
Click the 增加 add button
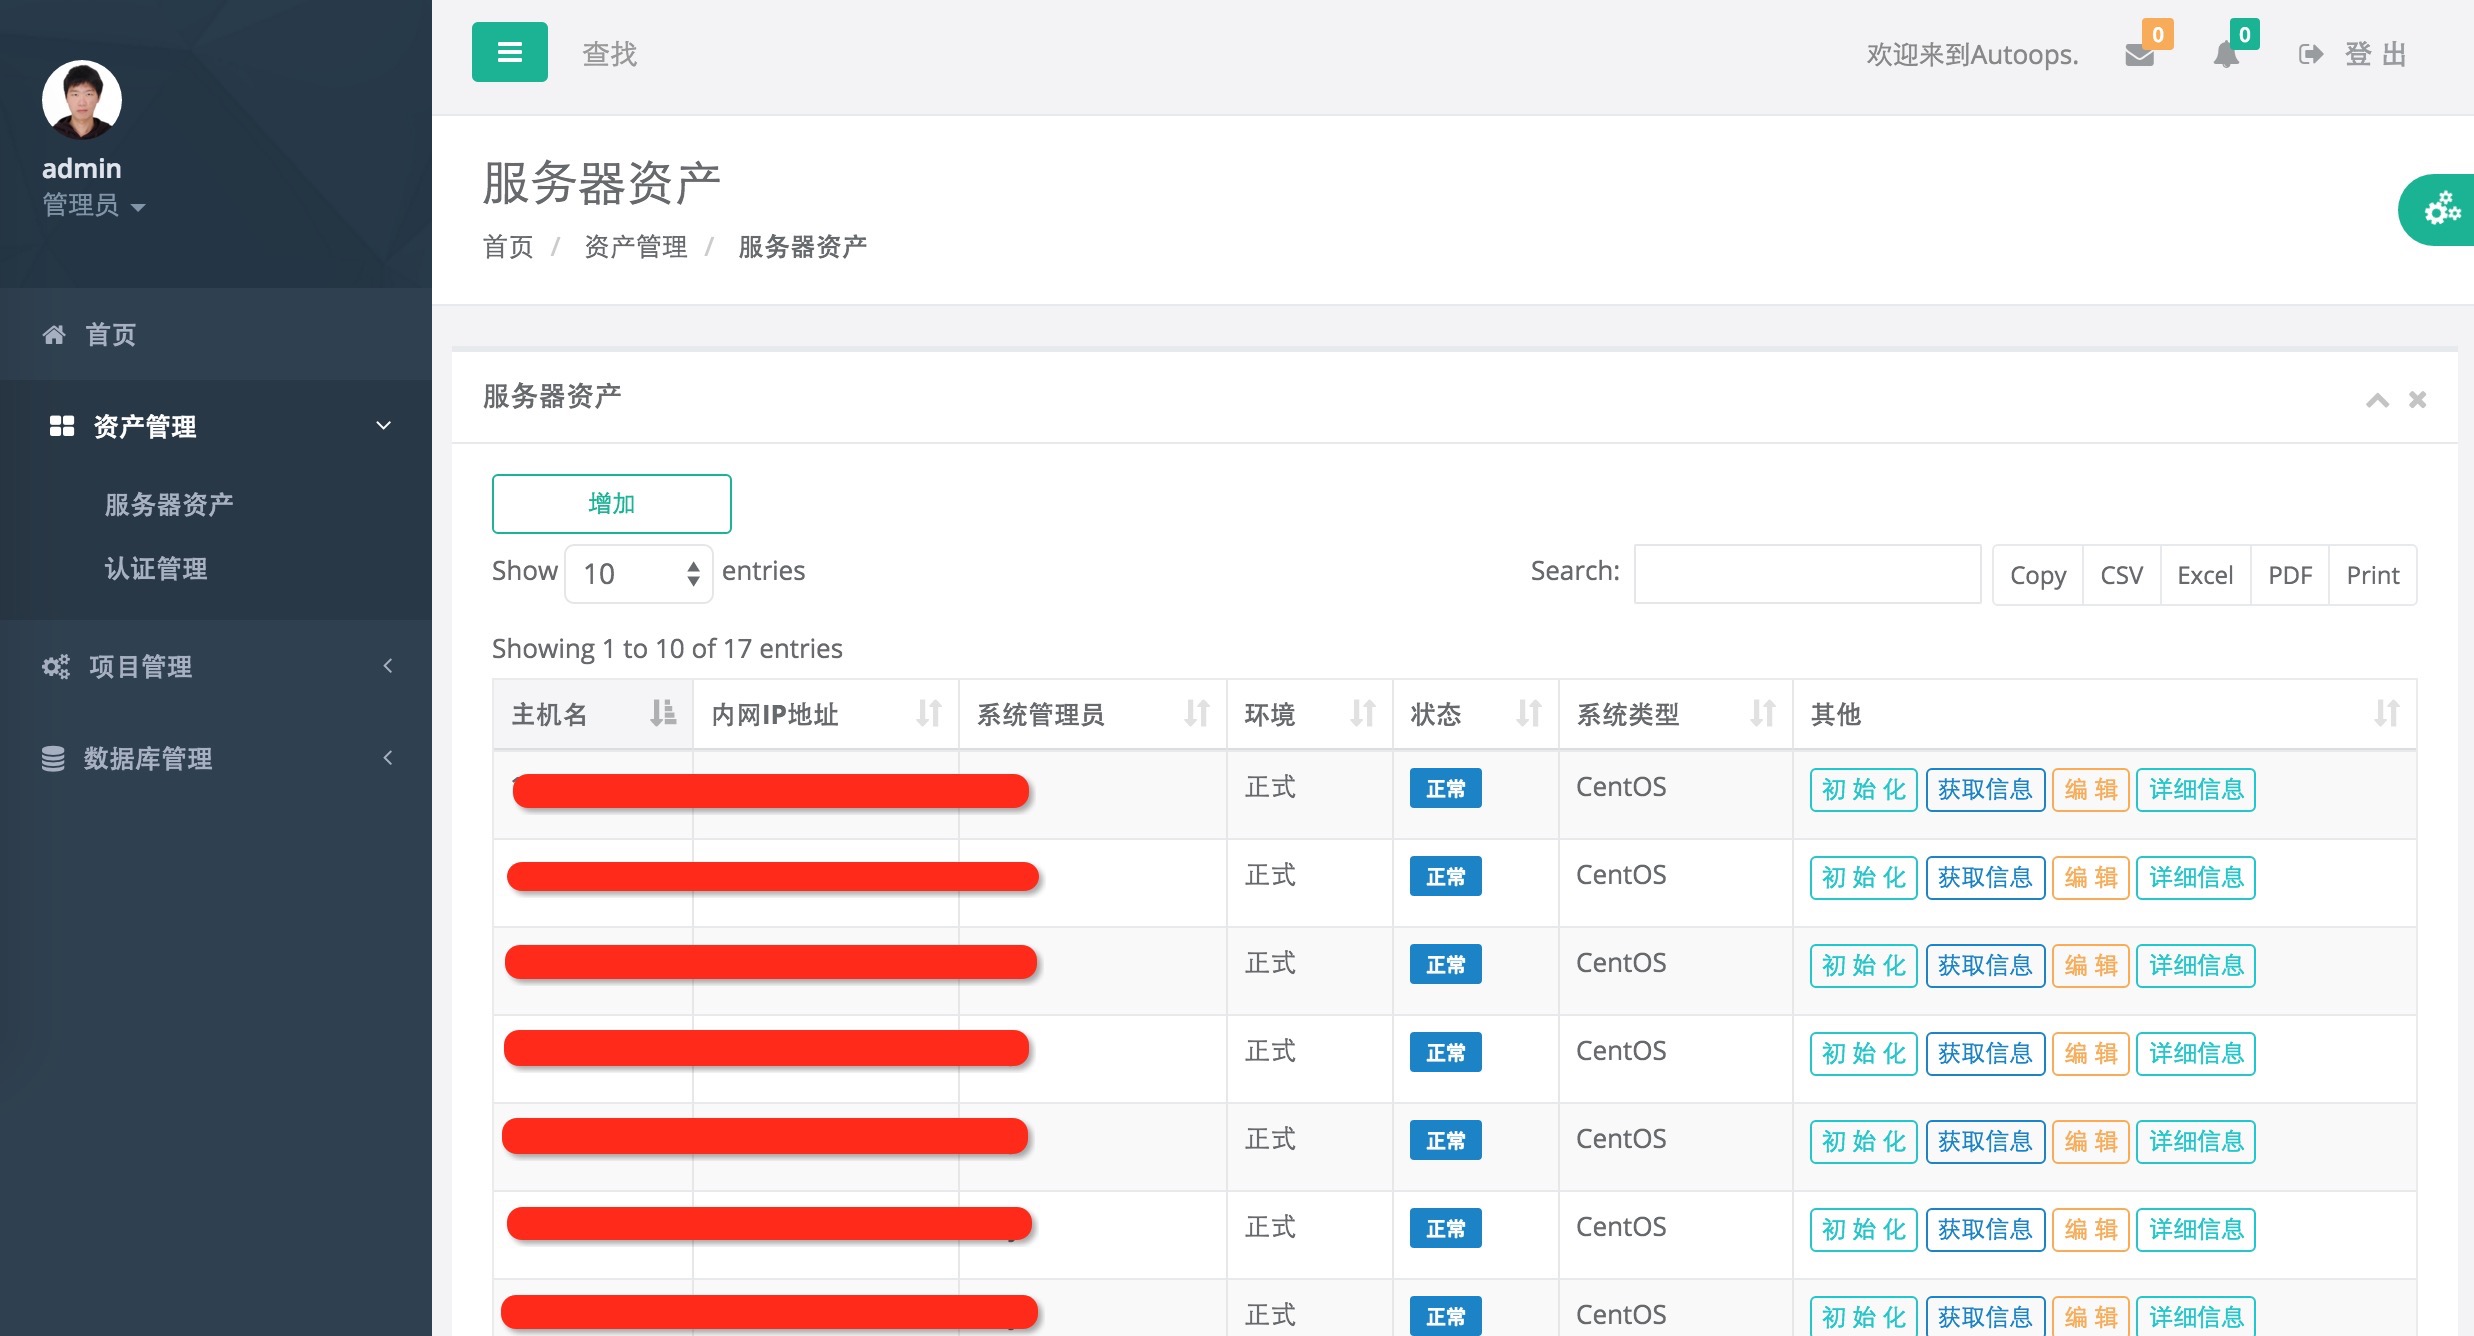click(611, 504)
